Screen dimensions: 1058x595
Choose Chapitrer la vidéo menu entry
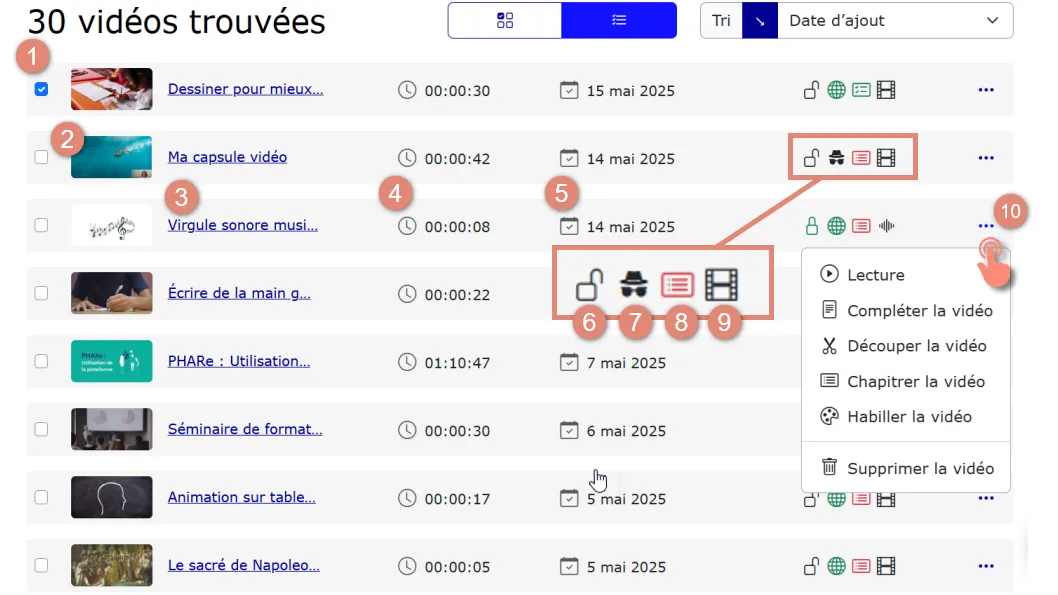tap(906, 381)
